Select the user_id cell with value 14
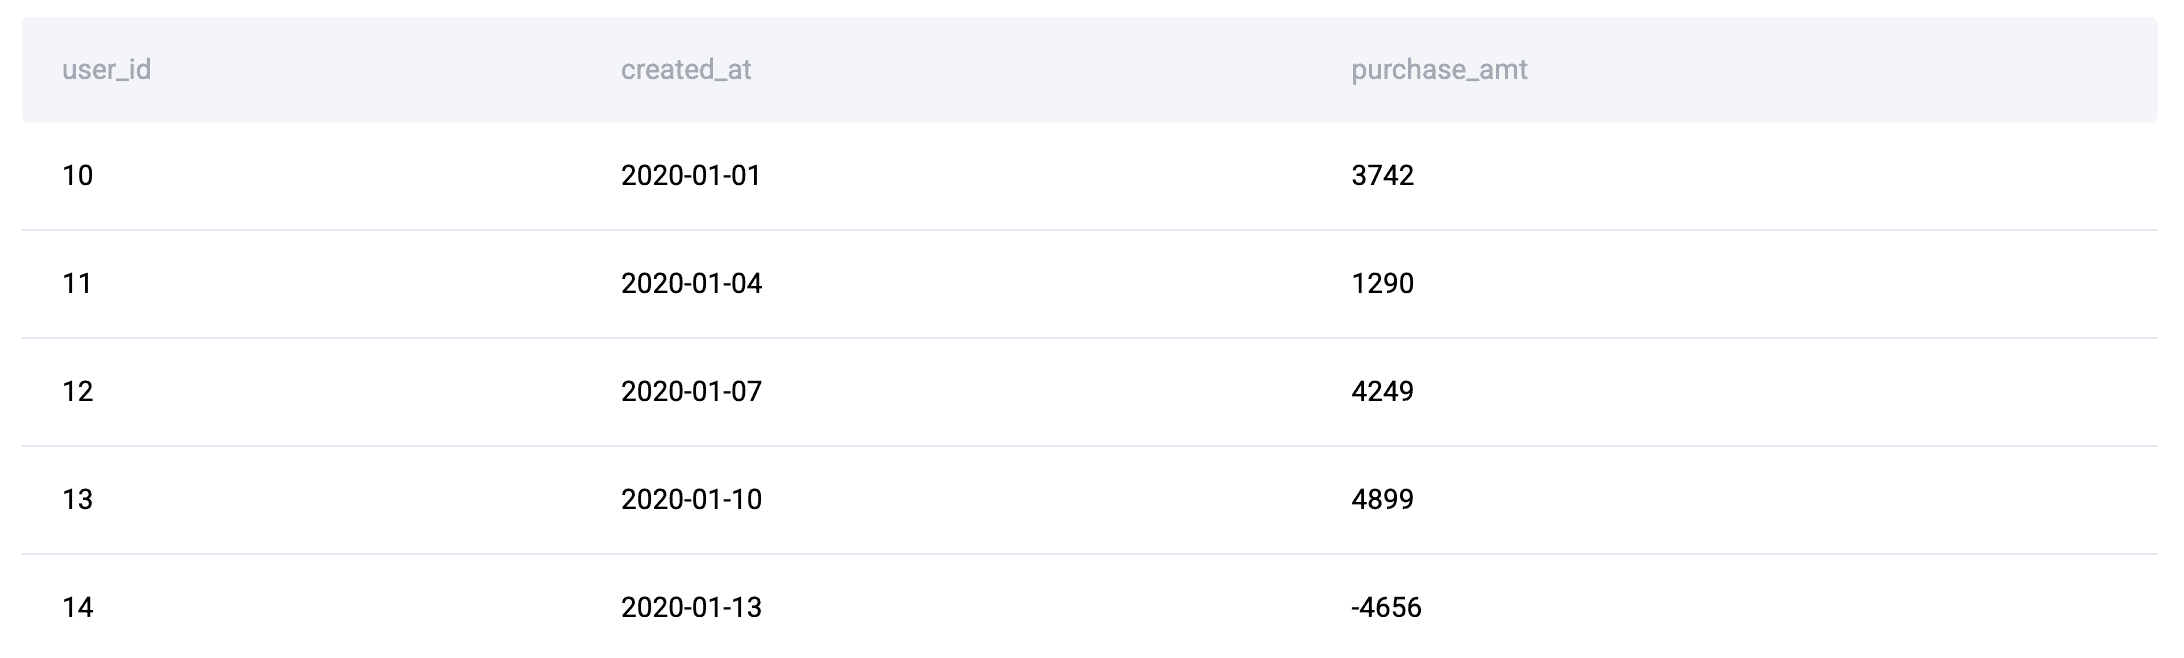The height and width of the screenshot is (658, 2184). pyautogui.click(x=77, y=607)
